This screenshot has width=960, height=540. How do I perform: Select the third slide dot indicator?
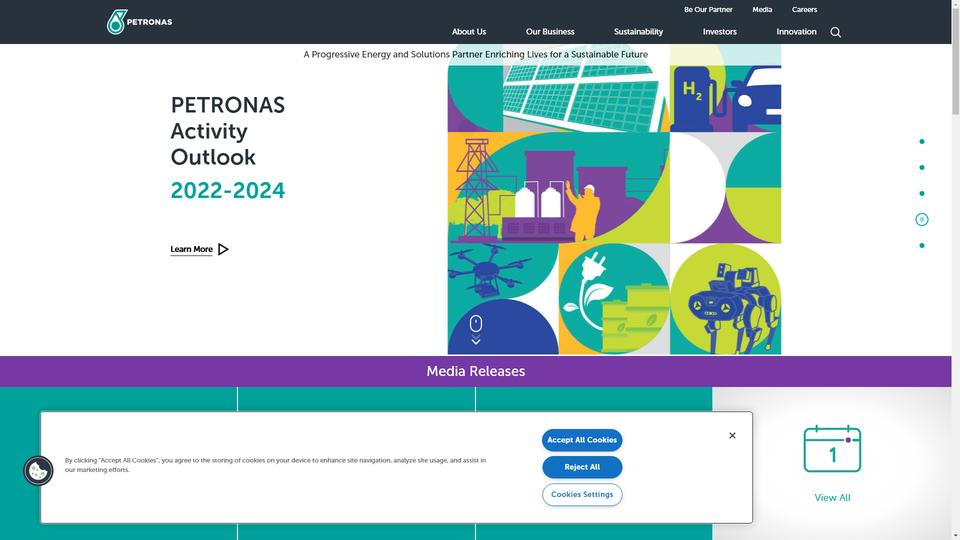[921, 193]
